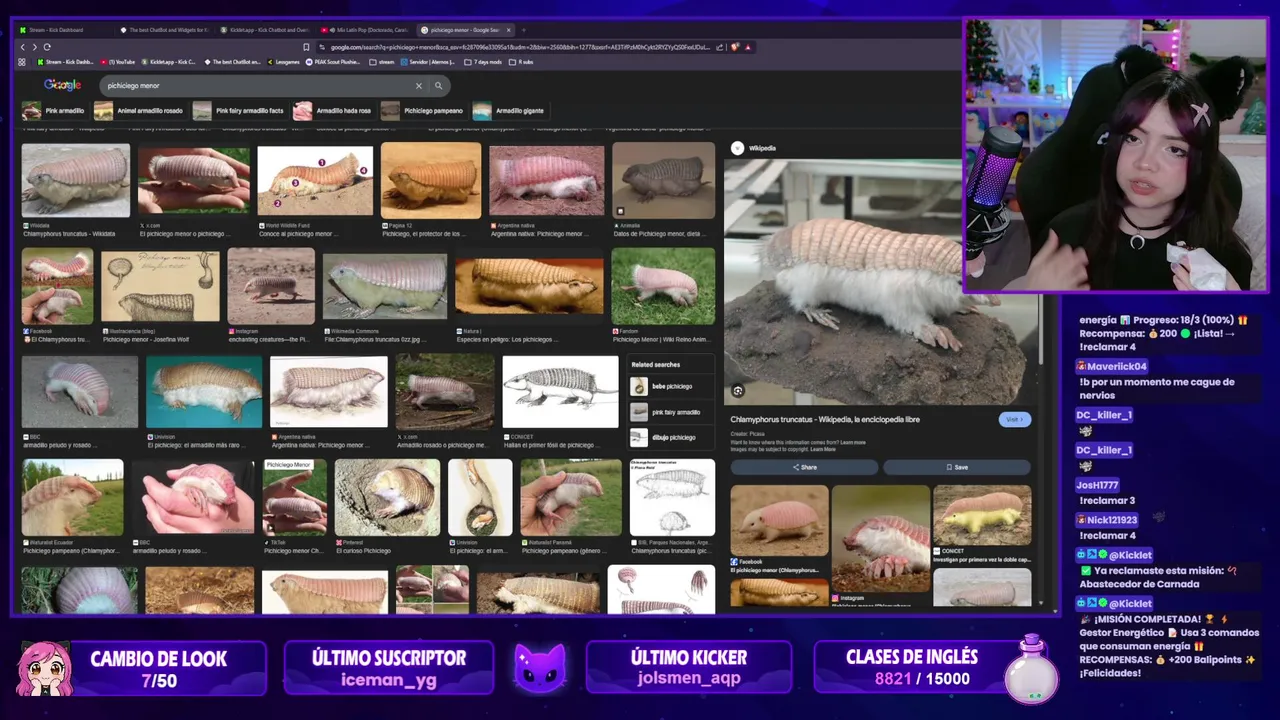
Task: Open Univision armadillo thumbnail
Action: 204,392
